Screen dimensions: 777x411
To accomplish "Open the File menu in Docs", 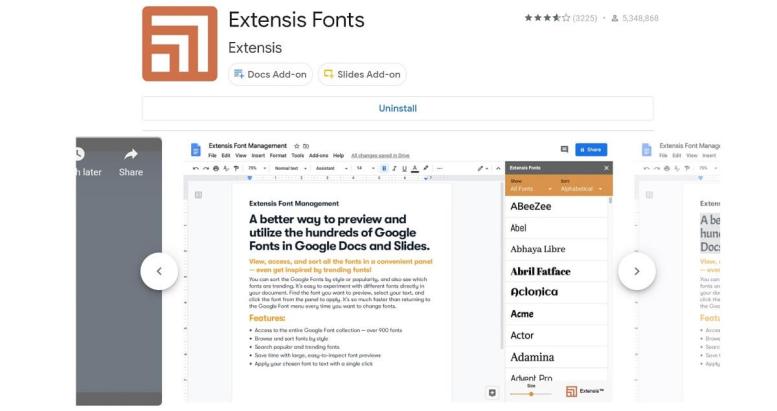I will tap(212, 155).
